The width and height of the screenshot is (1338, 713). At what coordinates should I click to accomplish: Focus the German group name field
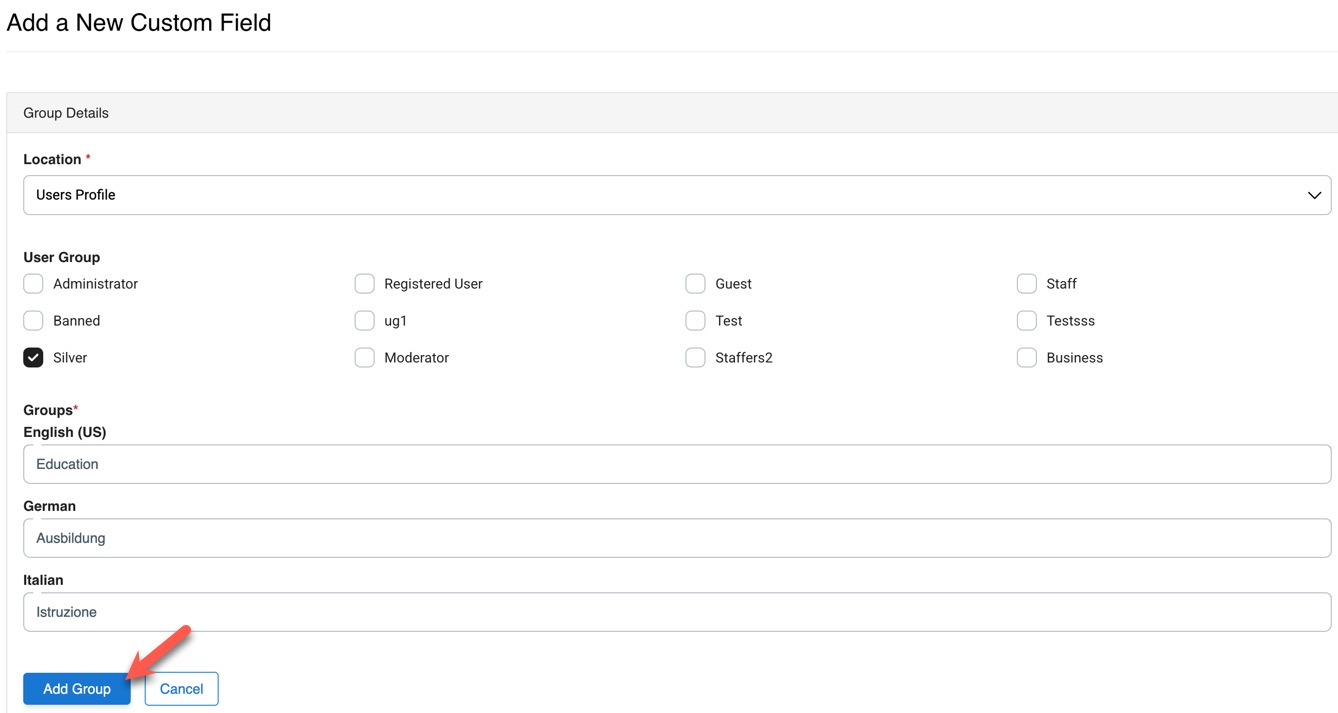[x=676, y=538]
